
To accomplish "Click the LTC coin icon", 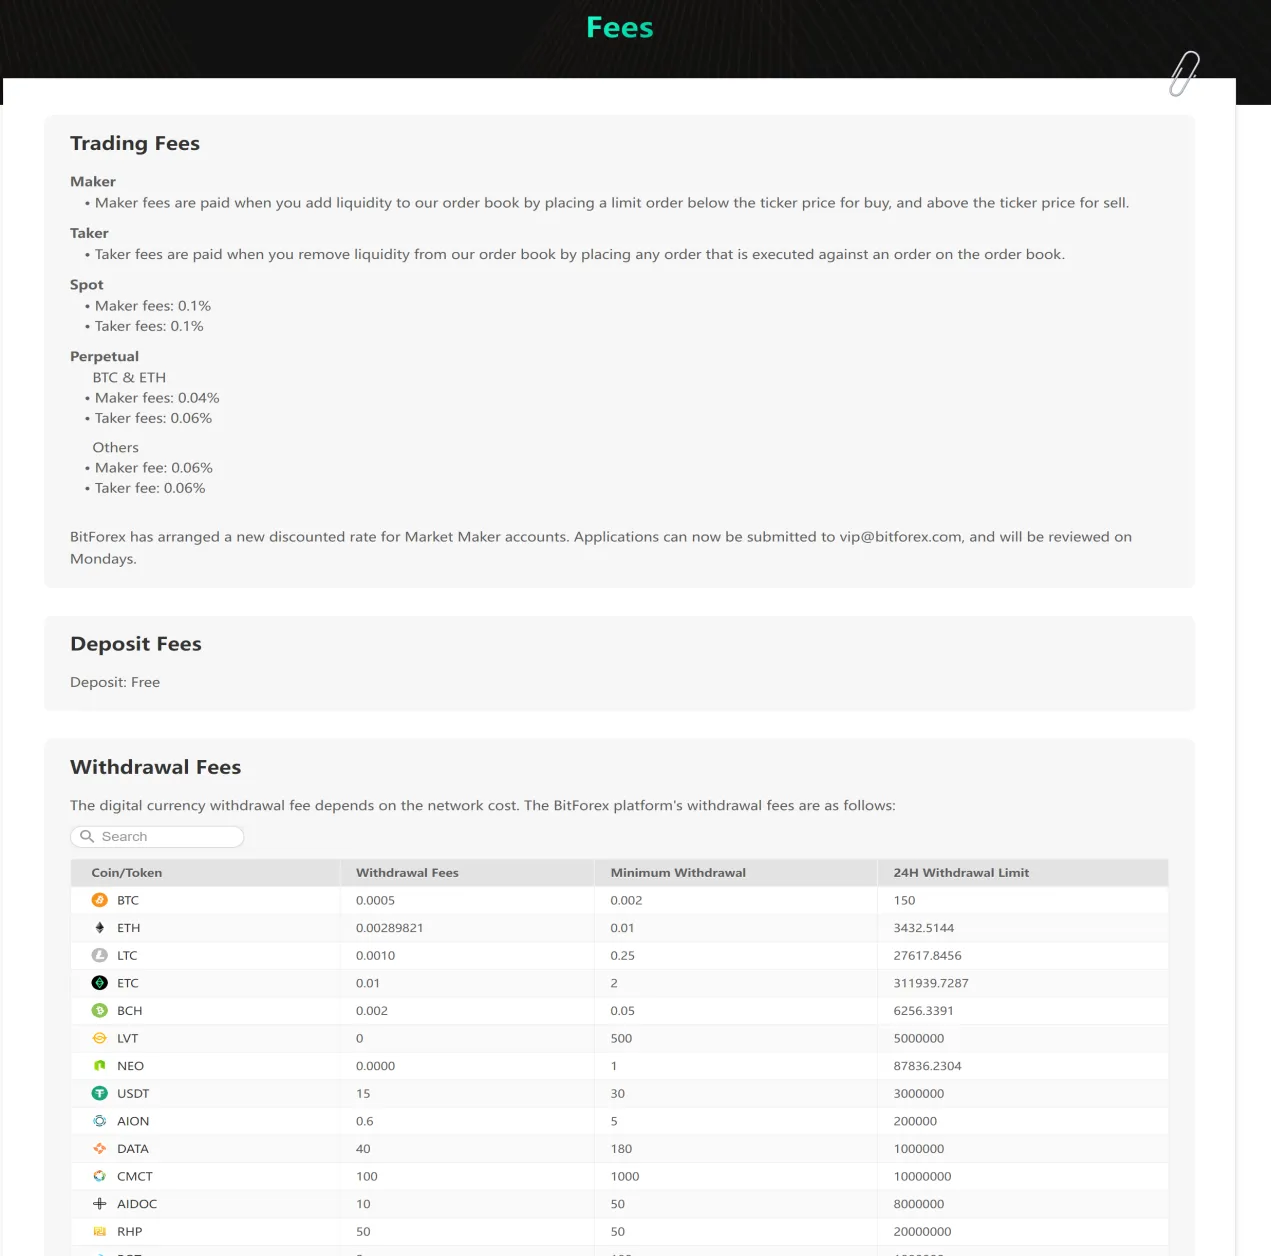I will 99,955.
